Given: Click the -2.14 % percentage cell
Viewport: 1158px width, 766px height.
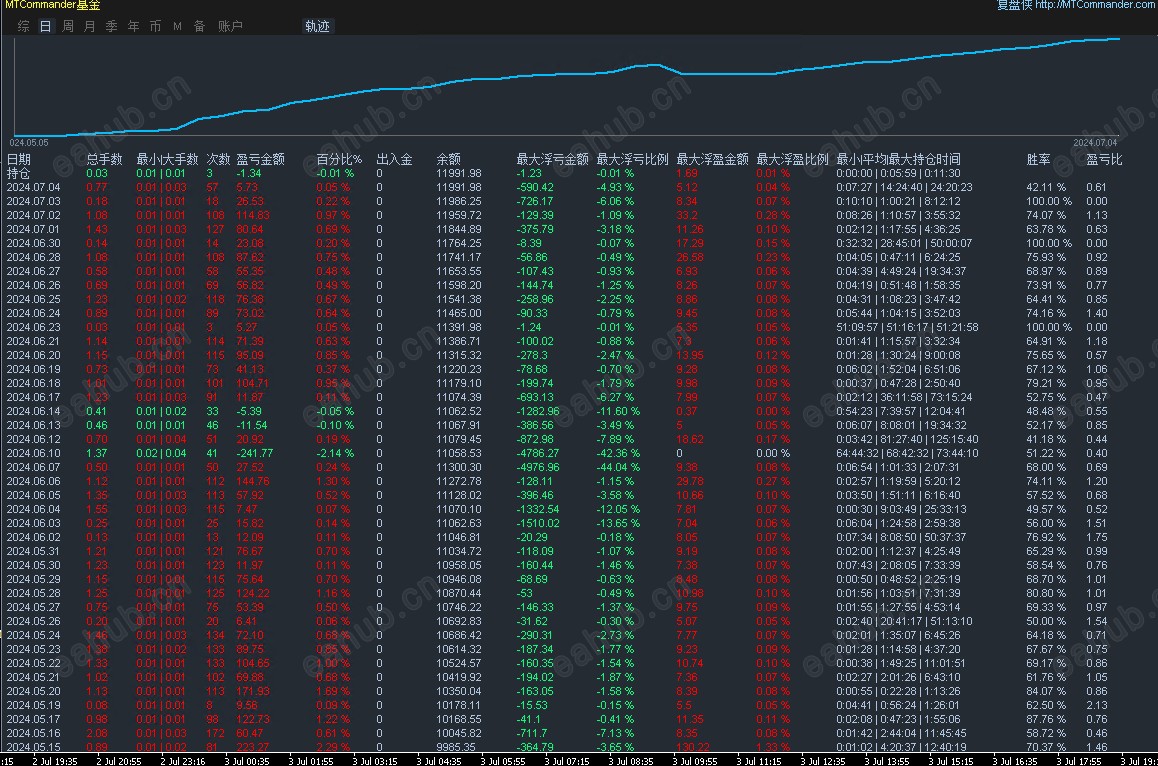Looking at the screenshot, I should 335,454.
